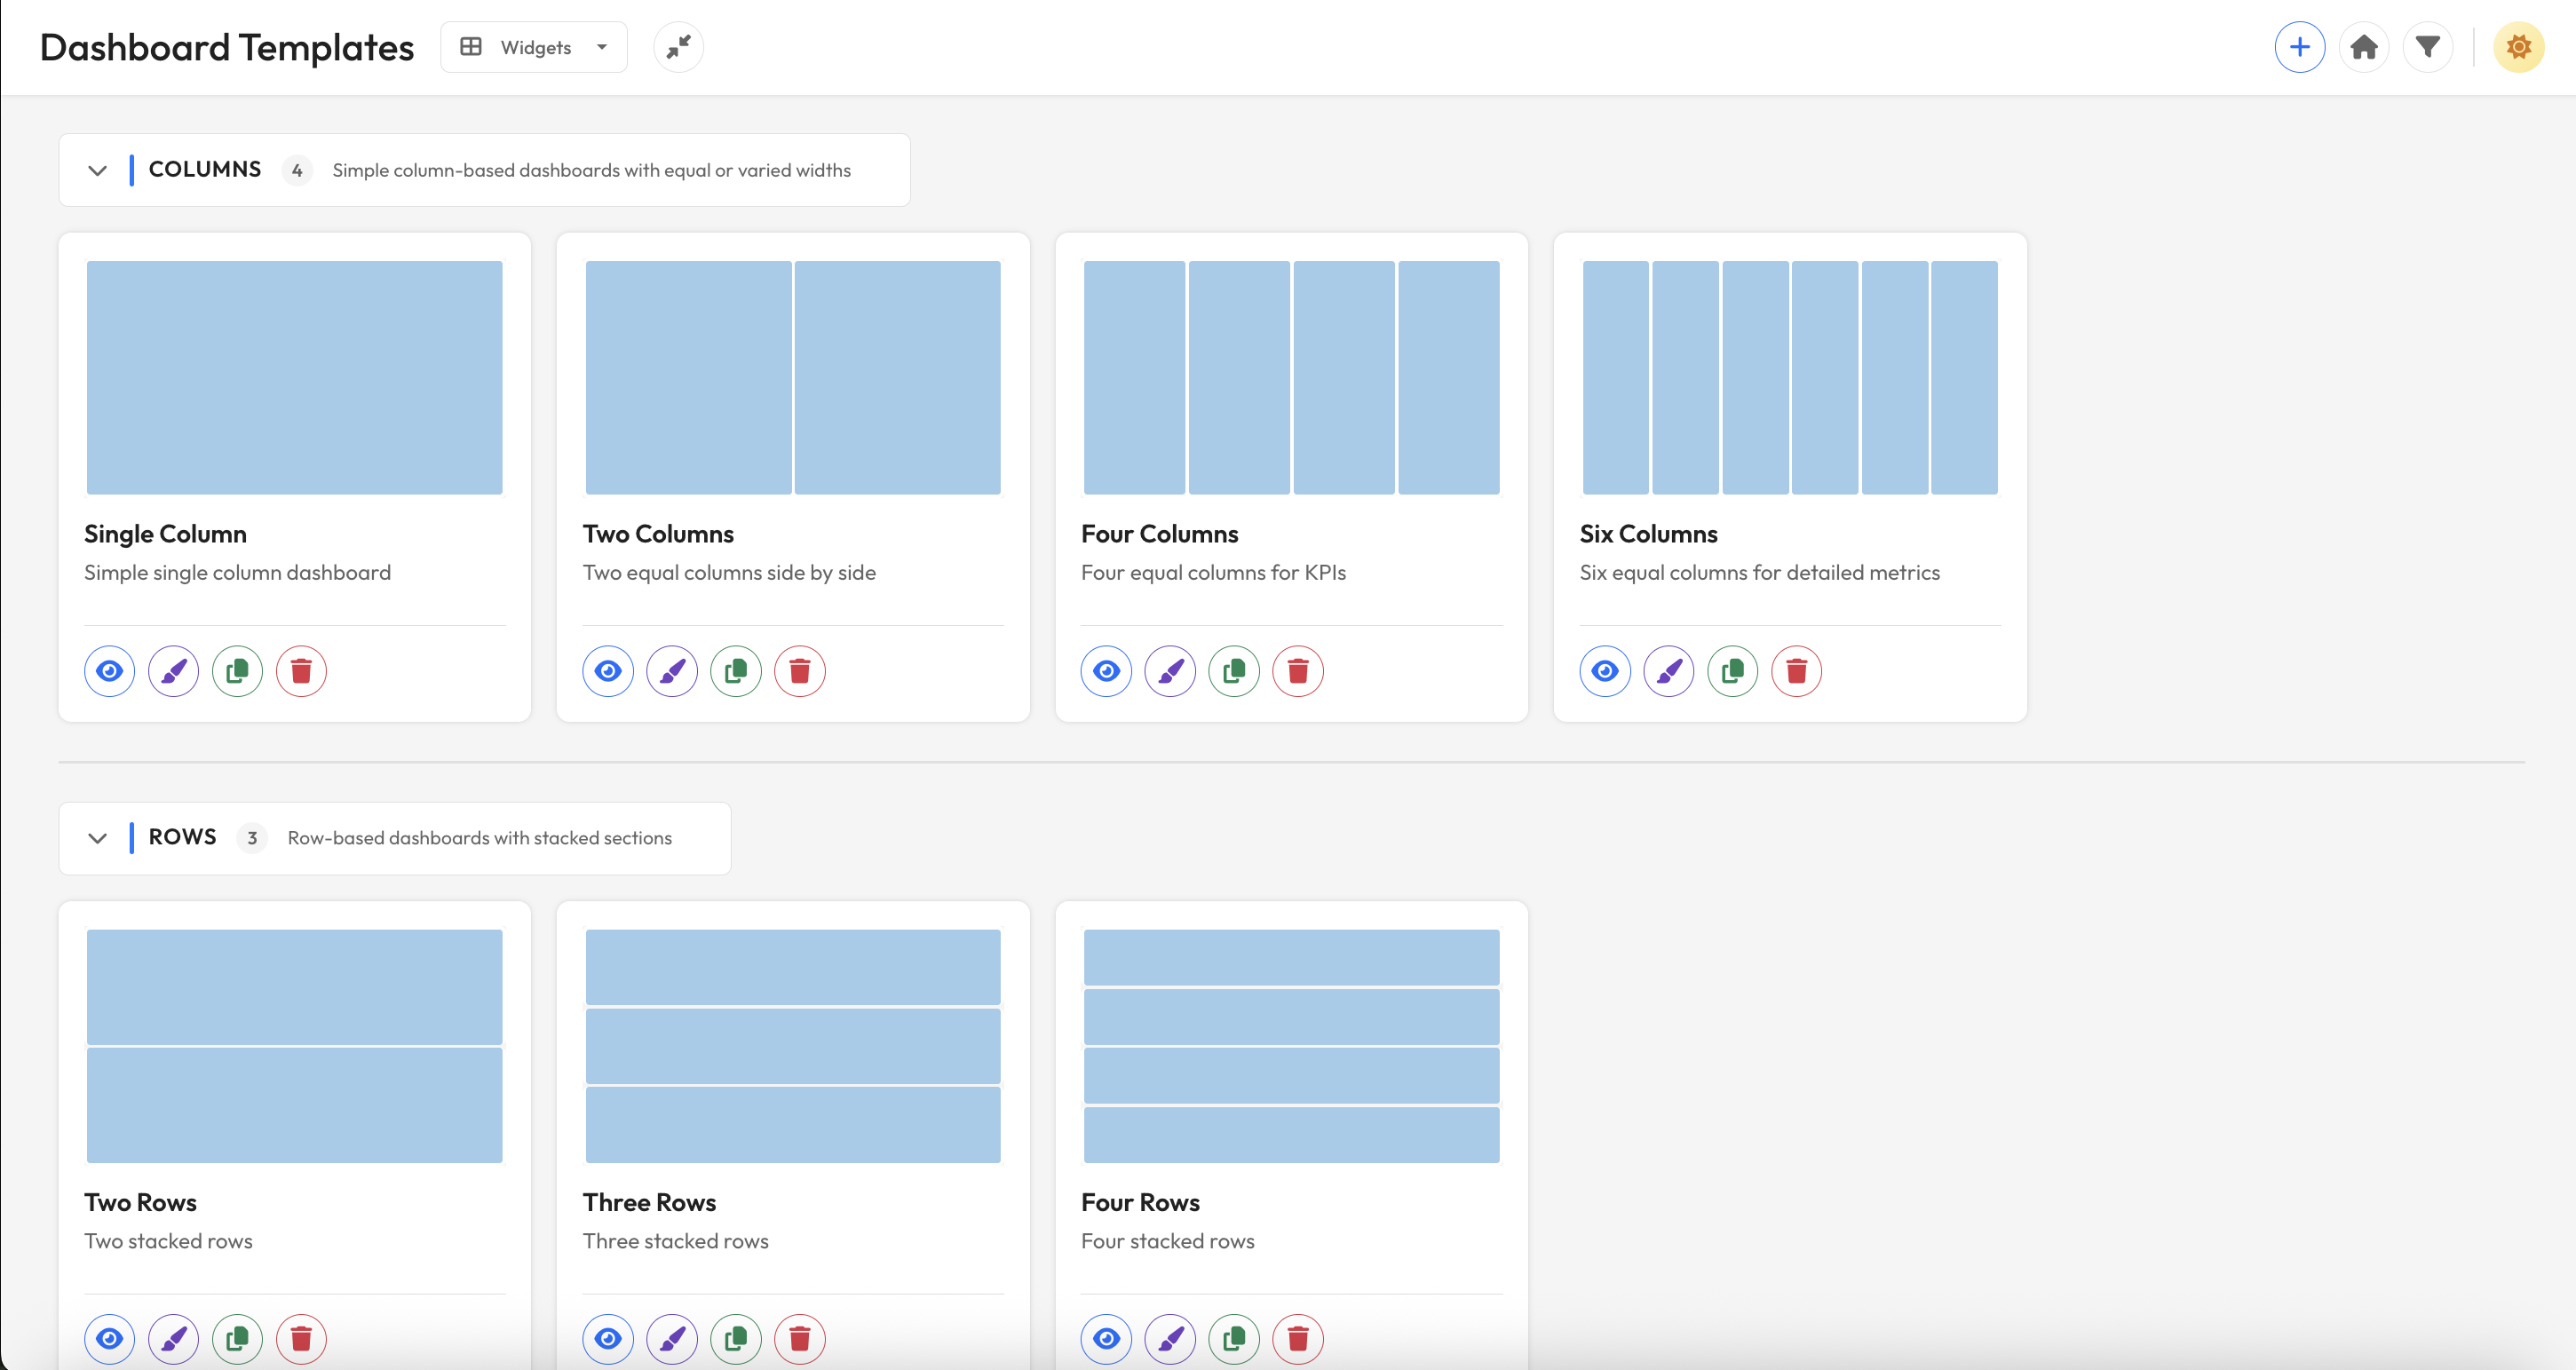This screenshot has width=2576, height=1370.
Task: Click the ROWS section label
Action: click(x=182, y=837)
